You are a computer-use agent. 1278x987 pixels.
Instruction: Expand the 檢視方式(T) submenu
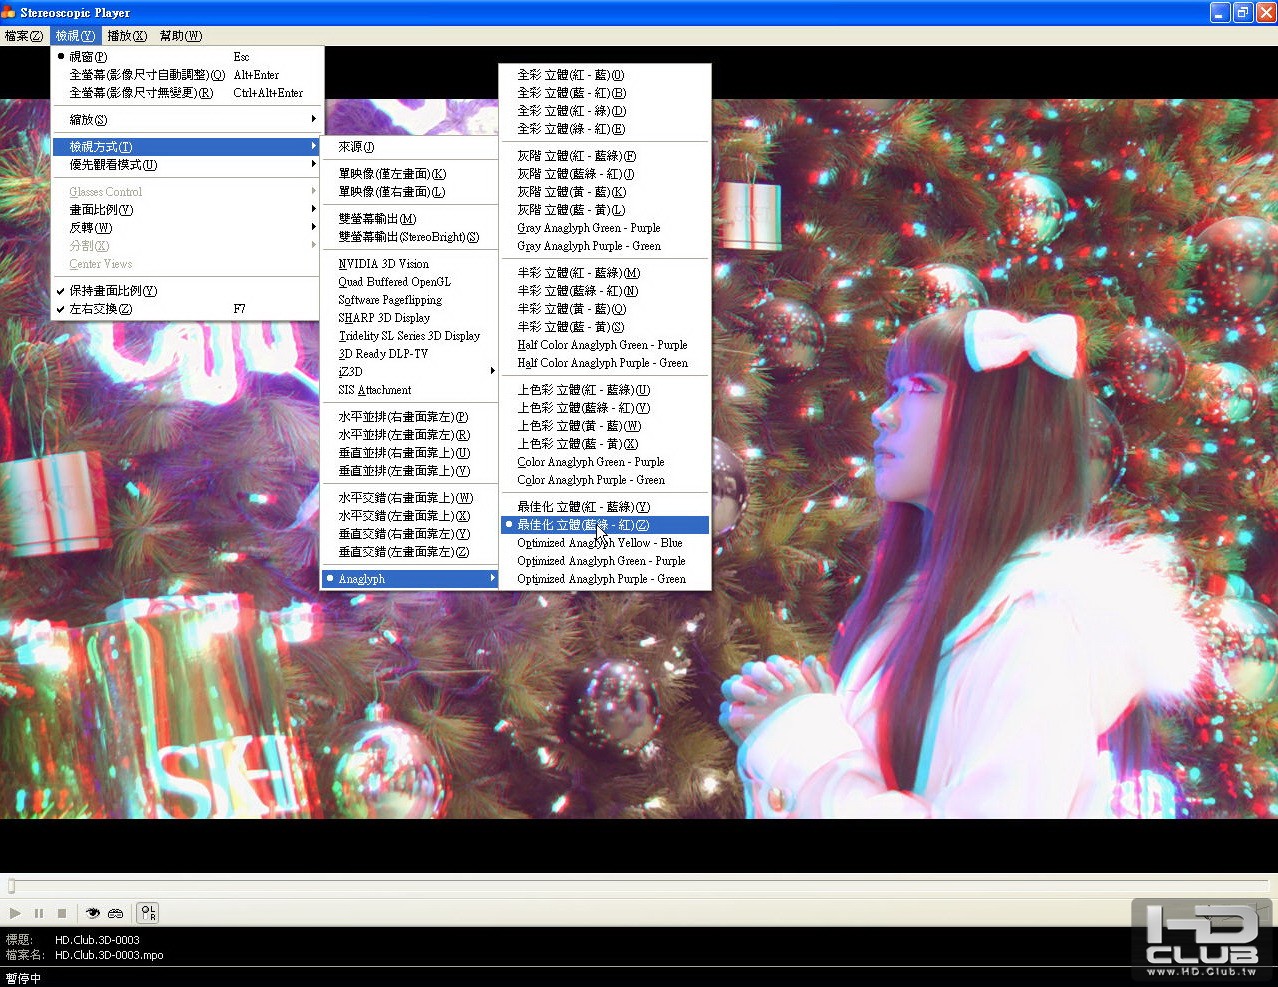[186, 147]
